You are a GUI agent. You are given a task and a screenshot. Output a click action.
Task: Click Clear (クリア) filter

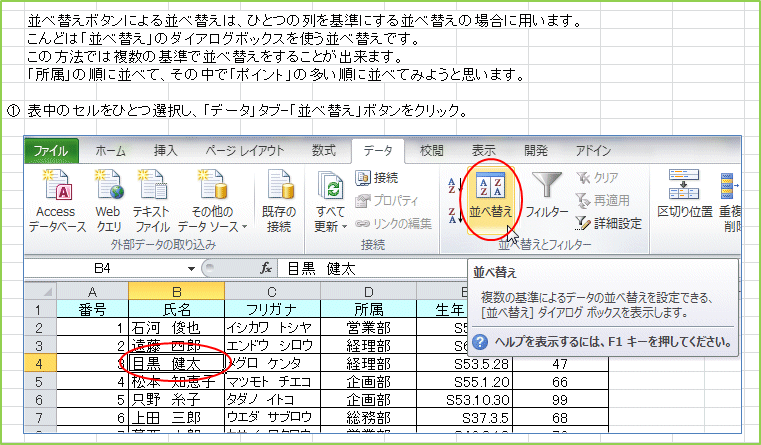pos(597,178)
